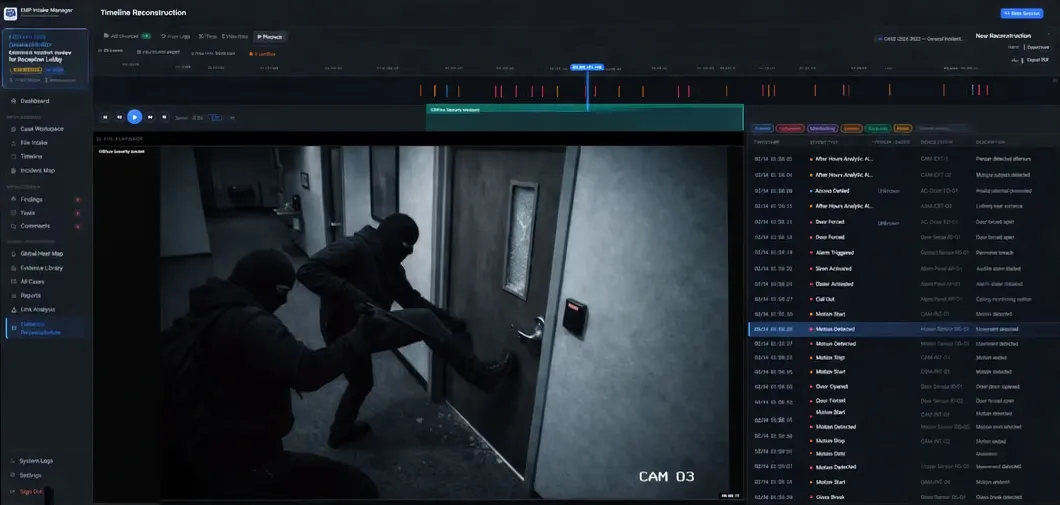Click the Conflicts indicator with orange dot

[262, 53]
